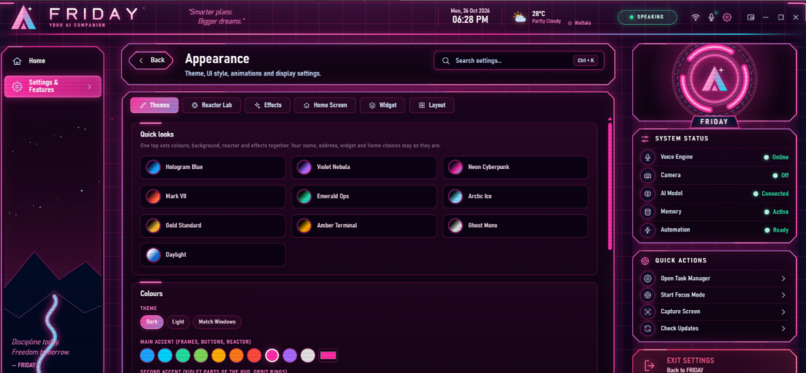Screen dimensions: 806x373
Task: Click the Check Updates arrow
Action: [x=783, y=328]
